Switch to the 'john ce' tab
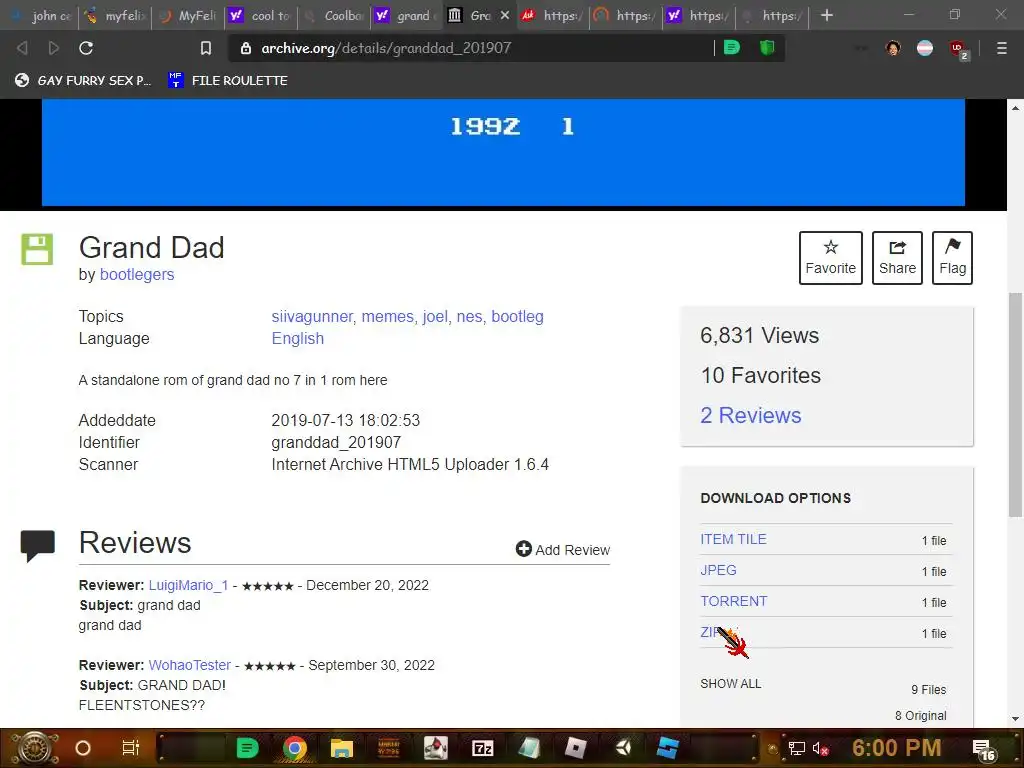1024x768 pixels. pyautogui.click(x=43, y=15)
